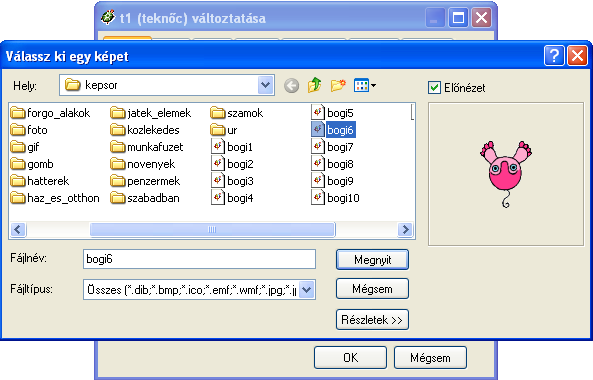This screenshot has width=593, height=380.
Task: Close the t1 (teknőc) változtatása window
Action: point(481,18)
